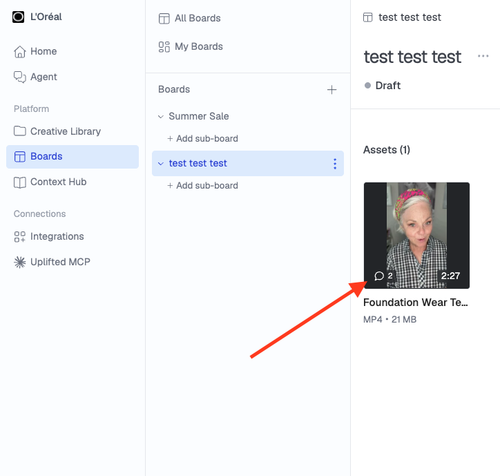Add sub-board under Summer Sale
500x476 pixels.
click(203, 139)
